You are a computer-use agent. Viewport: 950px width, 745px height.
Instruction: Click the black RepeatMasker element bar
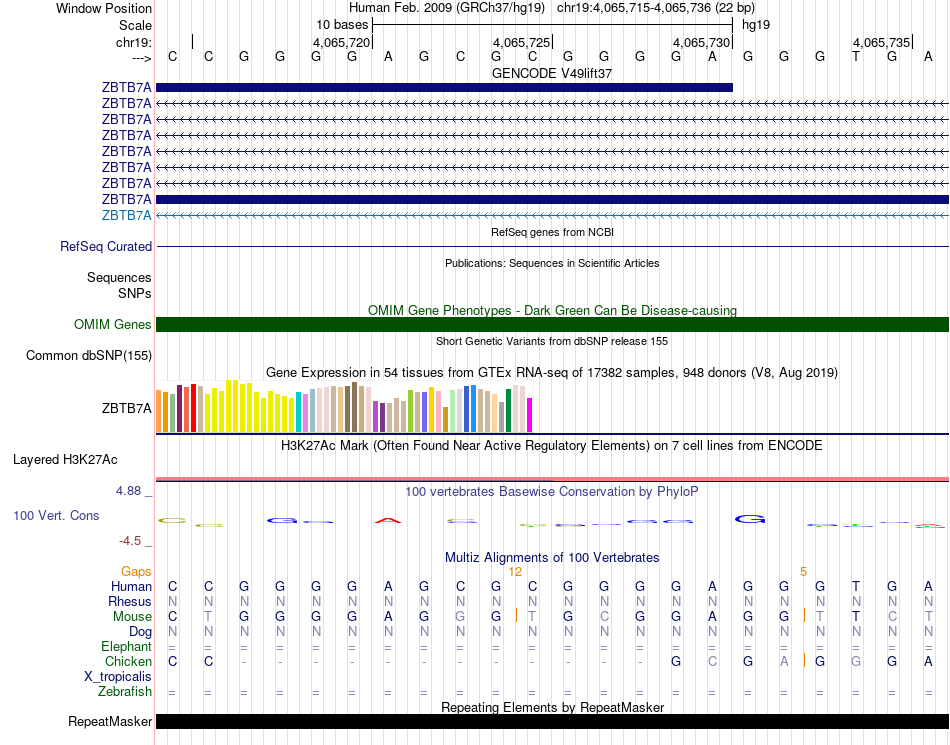[552, 721]
